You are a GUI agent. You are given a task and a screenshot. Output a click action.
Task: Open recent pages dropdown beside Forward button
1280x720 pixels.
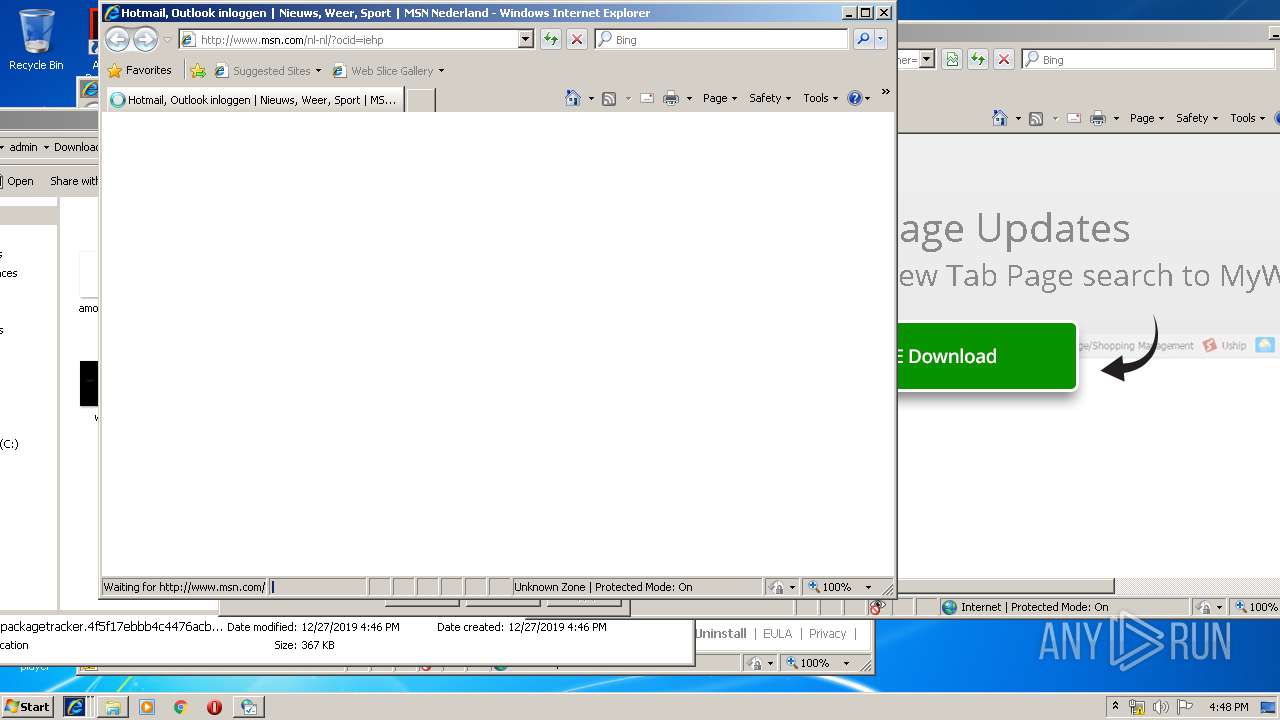click(x=167, y=39)
